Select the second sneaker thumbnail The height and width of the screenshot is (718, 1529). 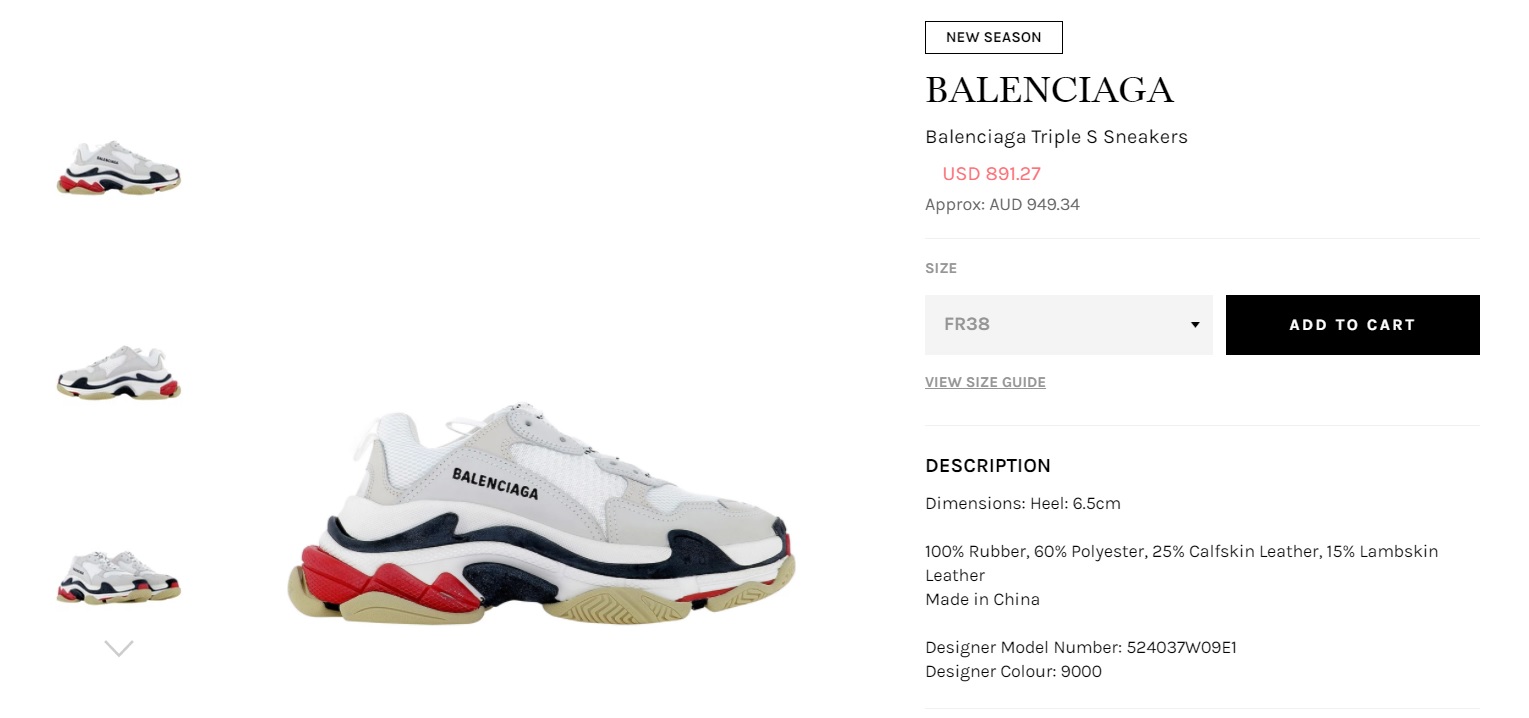pos(119,372)
